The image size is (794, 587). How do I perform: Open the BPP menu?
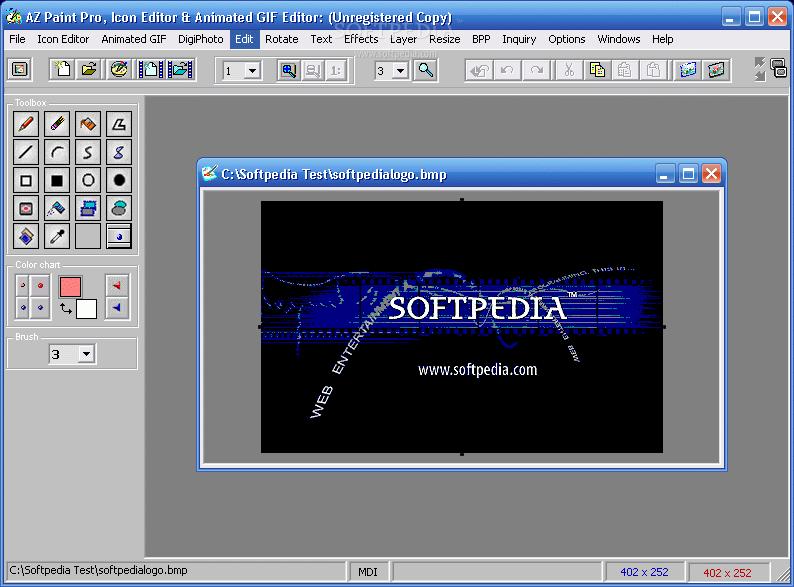point(481,39)
